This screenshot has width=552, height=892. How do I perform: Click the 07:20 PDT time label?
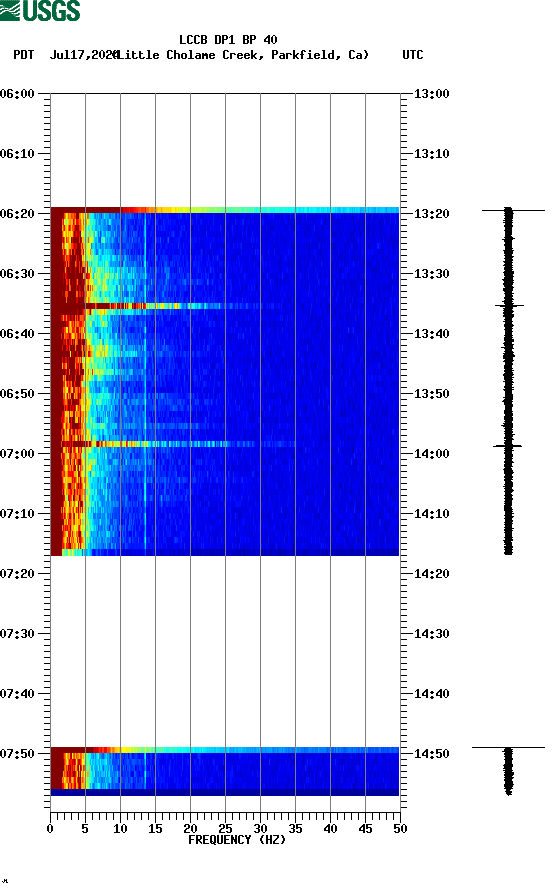(18, 573)
